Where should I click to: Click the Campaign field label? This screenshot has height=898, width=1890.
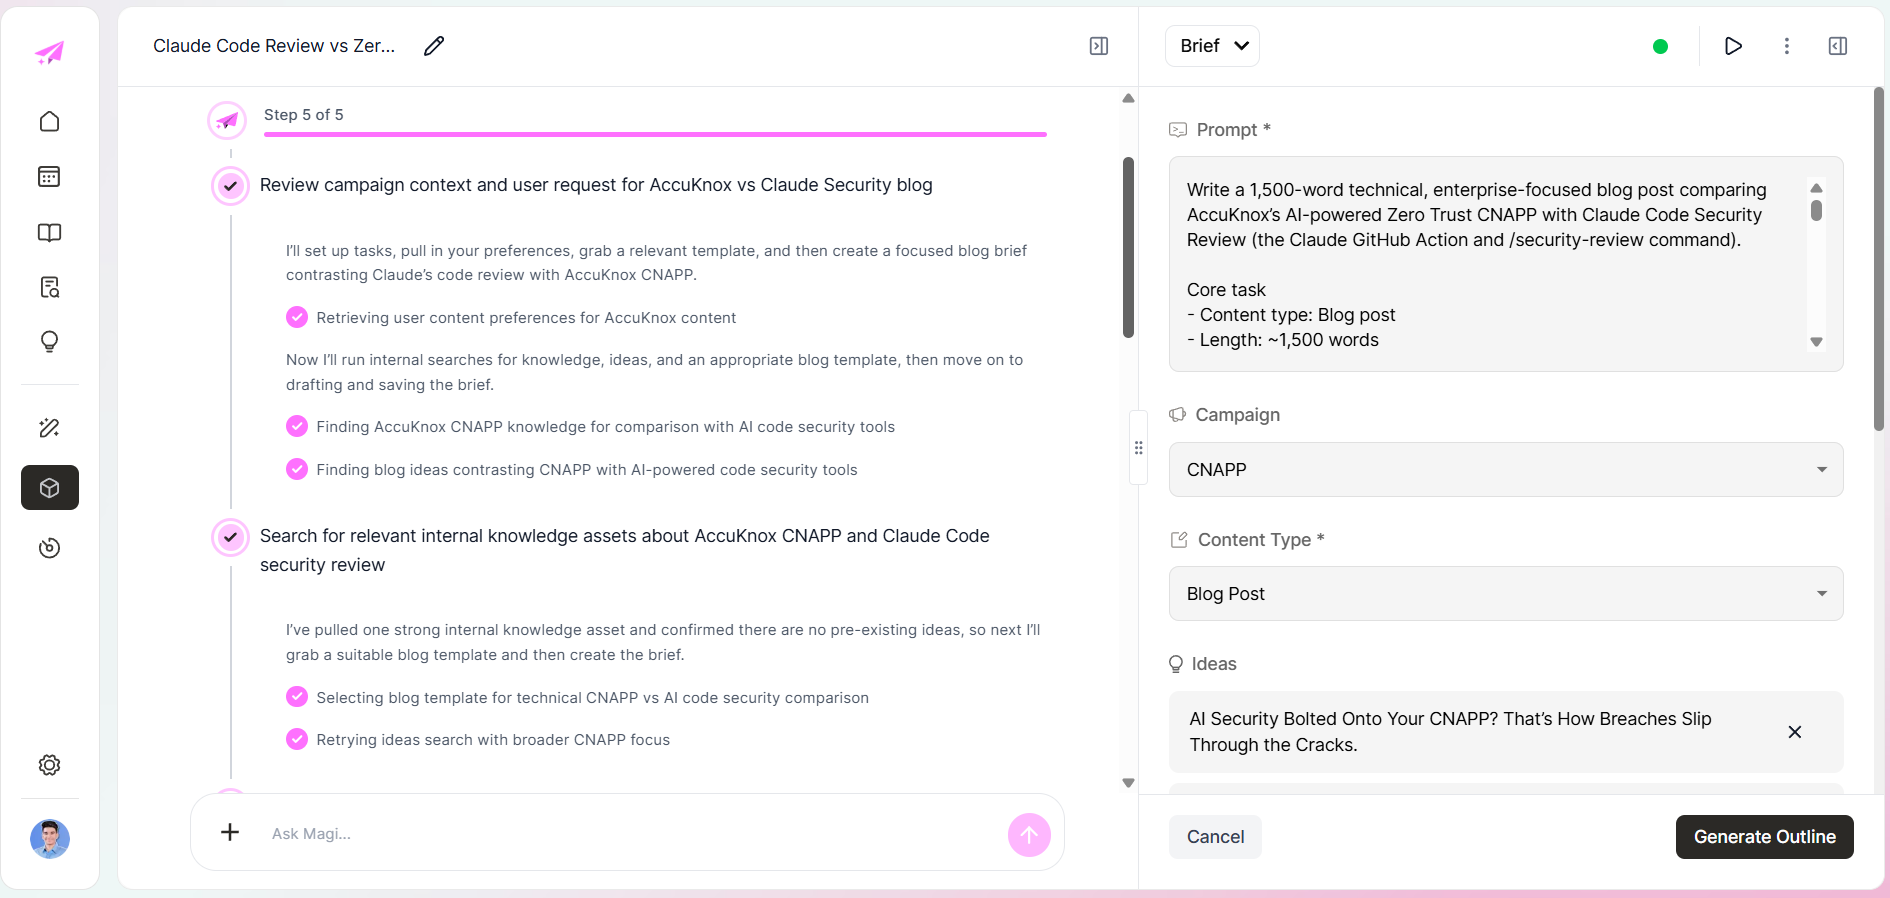(x=1237, y=415)
